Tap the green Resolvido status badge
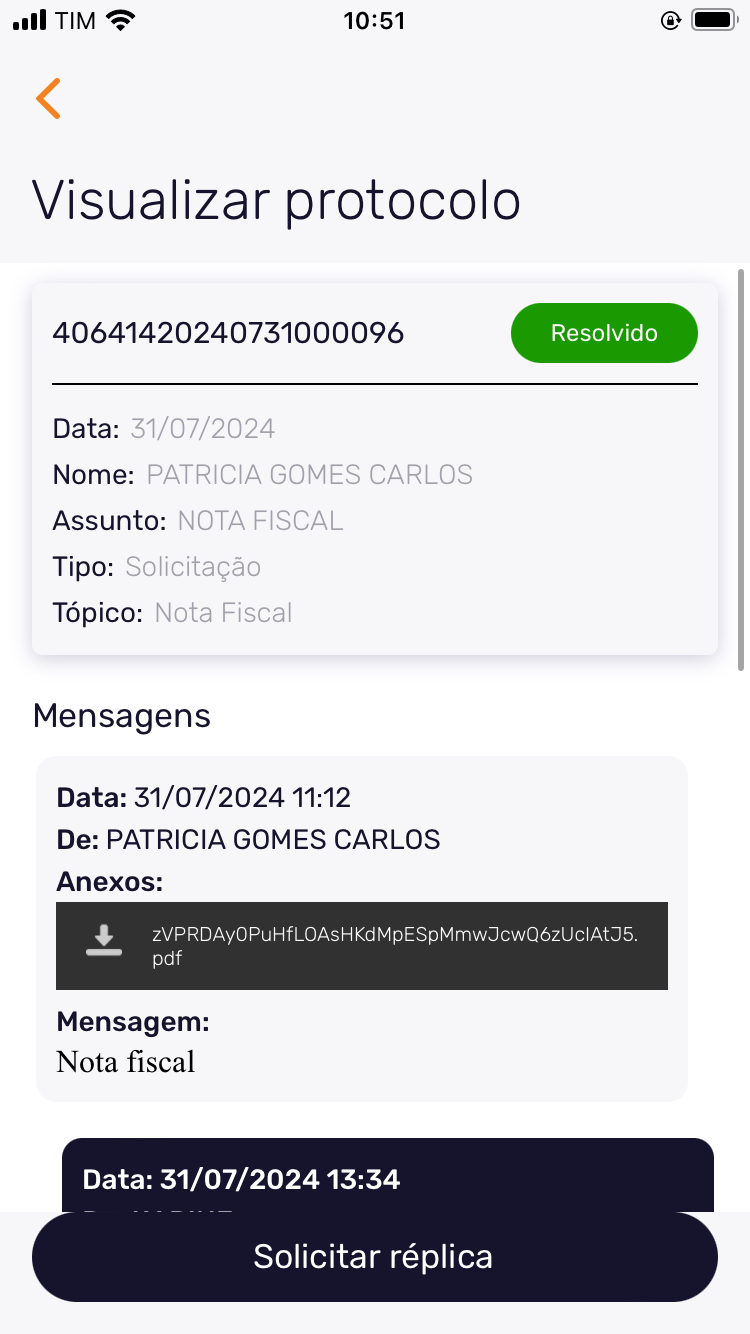This screenshot has width=750, height=1334. (x=604, y=333)
